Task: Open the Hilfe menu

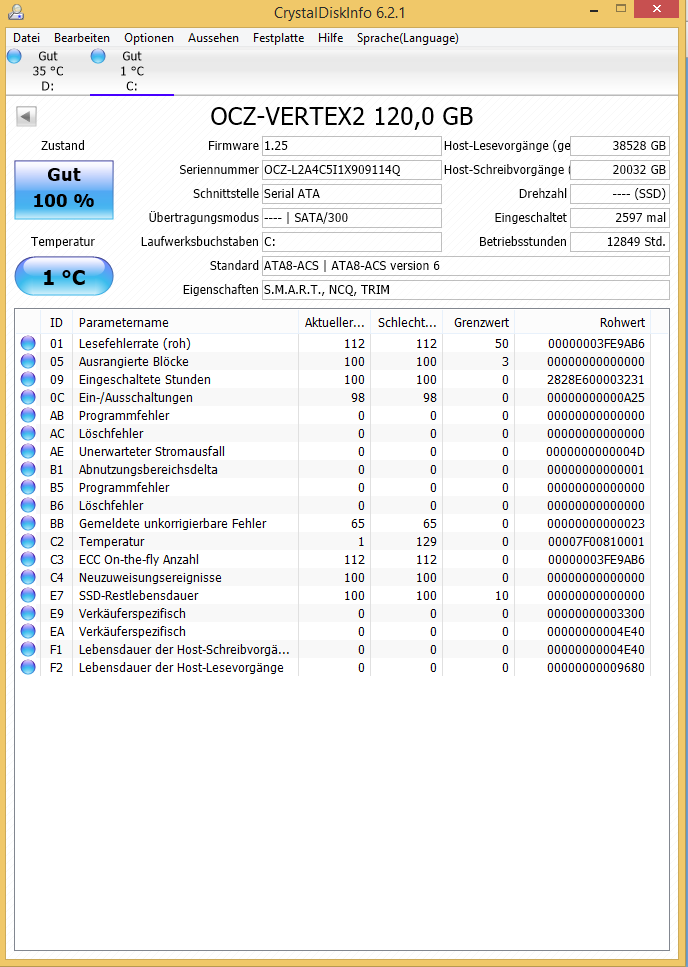Action: click(331, 38)
